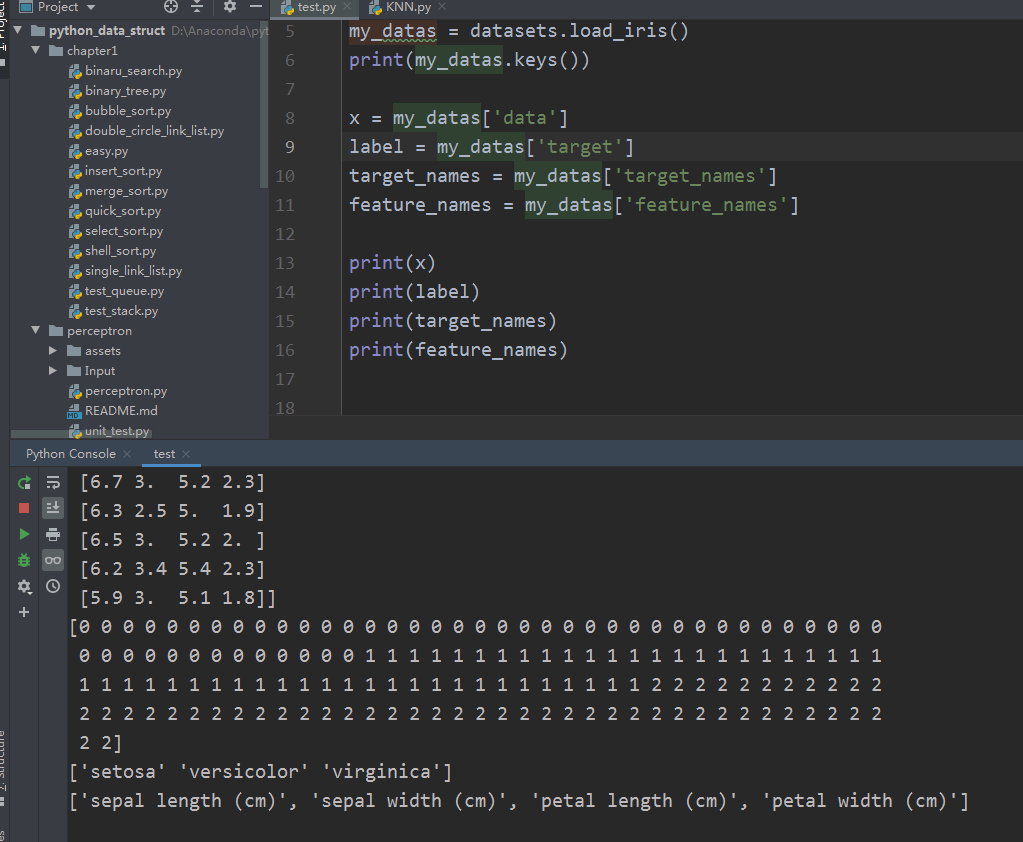
Task: Expand the Input folder
Action: click(53, 370)
